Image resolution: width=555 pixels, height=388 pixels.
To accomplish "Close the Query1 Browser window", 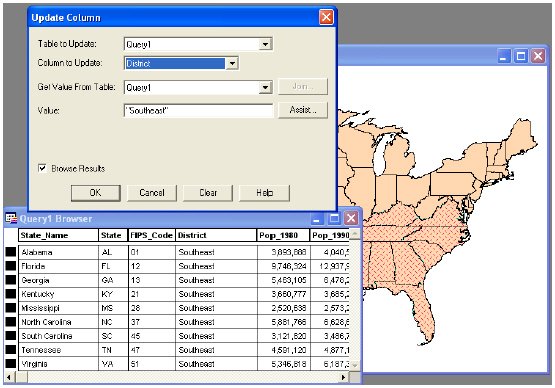I will [x=351, y=218].
